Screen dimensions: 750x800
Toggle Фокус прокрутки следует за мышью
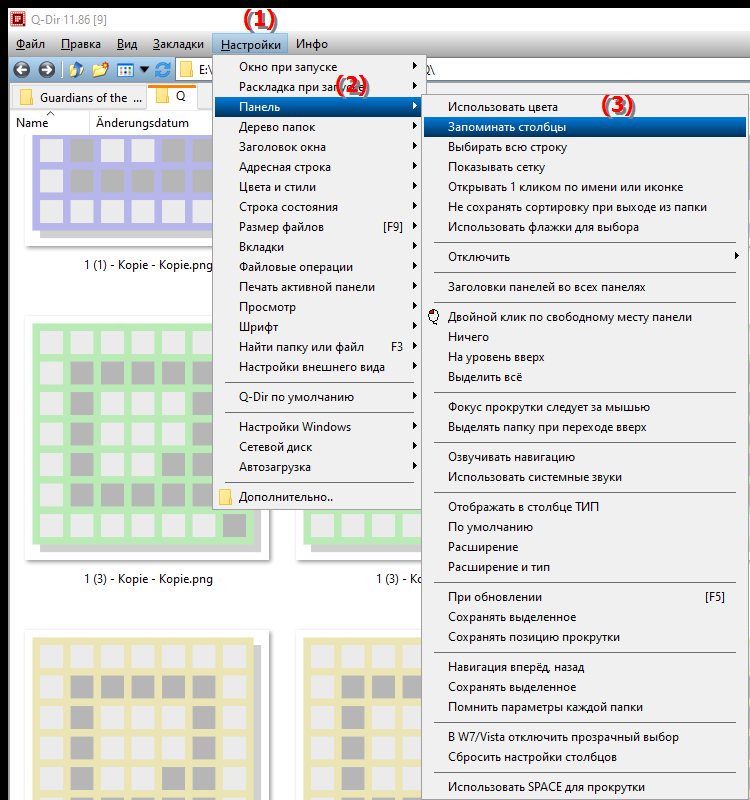(x=585, y=407)
